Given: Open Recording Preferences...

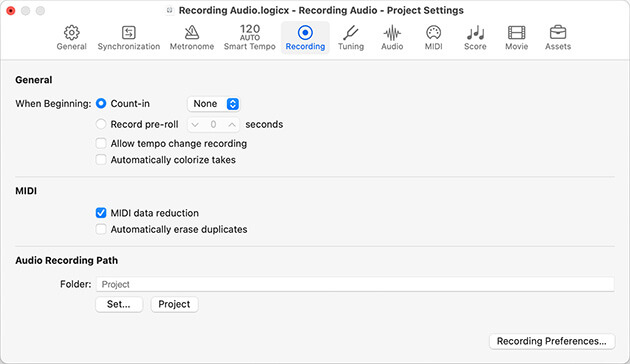Looking at the screenshot, I should coord(552,341).
